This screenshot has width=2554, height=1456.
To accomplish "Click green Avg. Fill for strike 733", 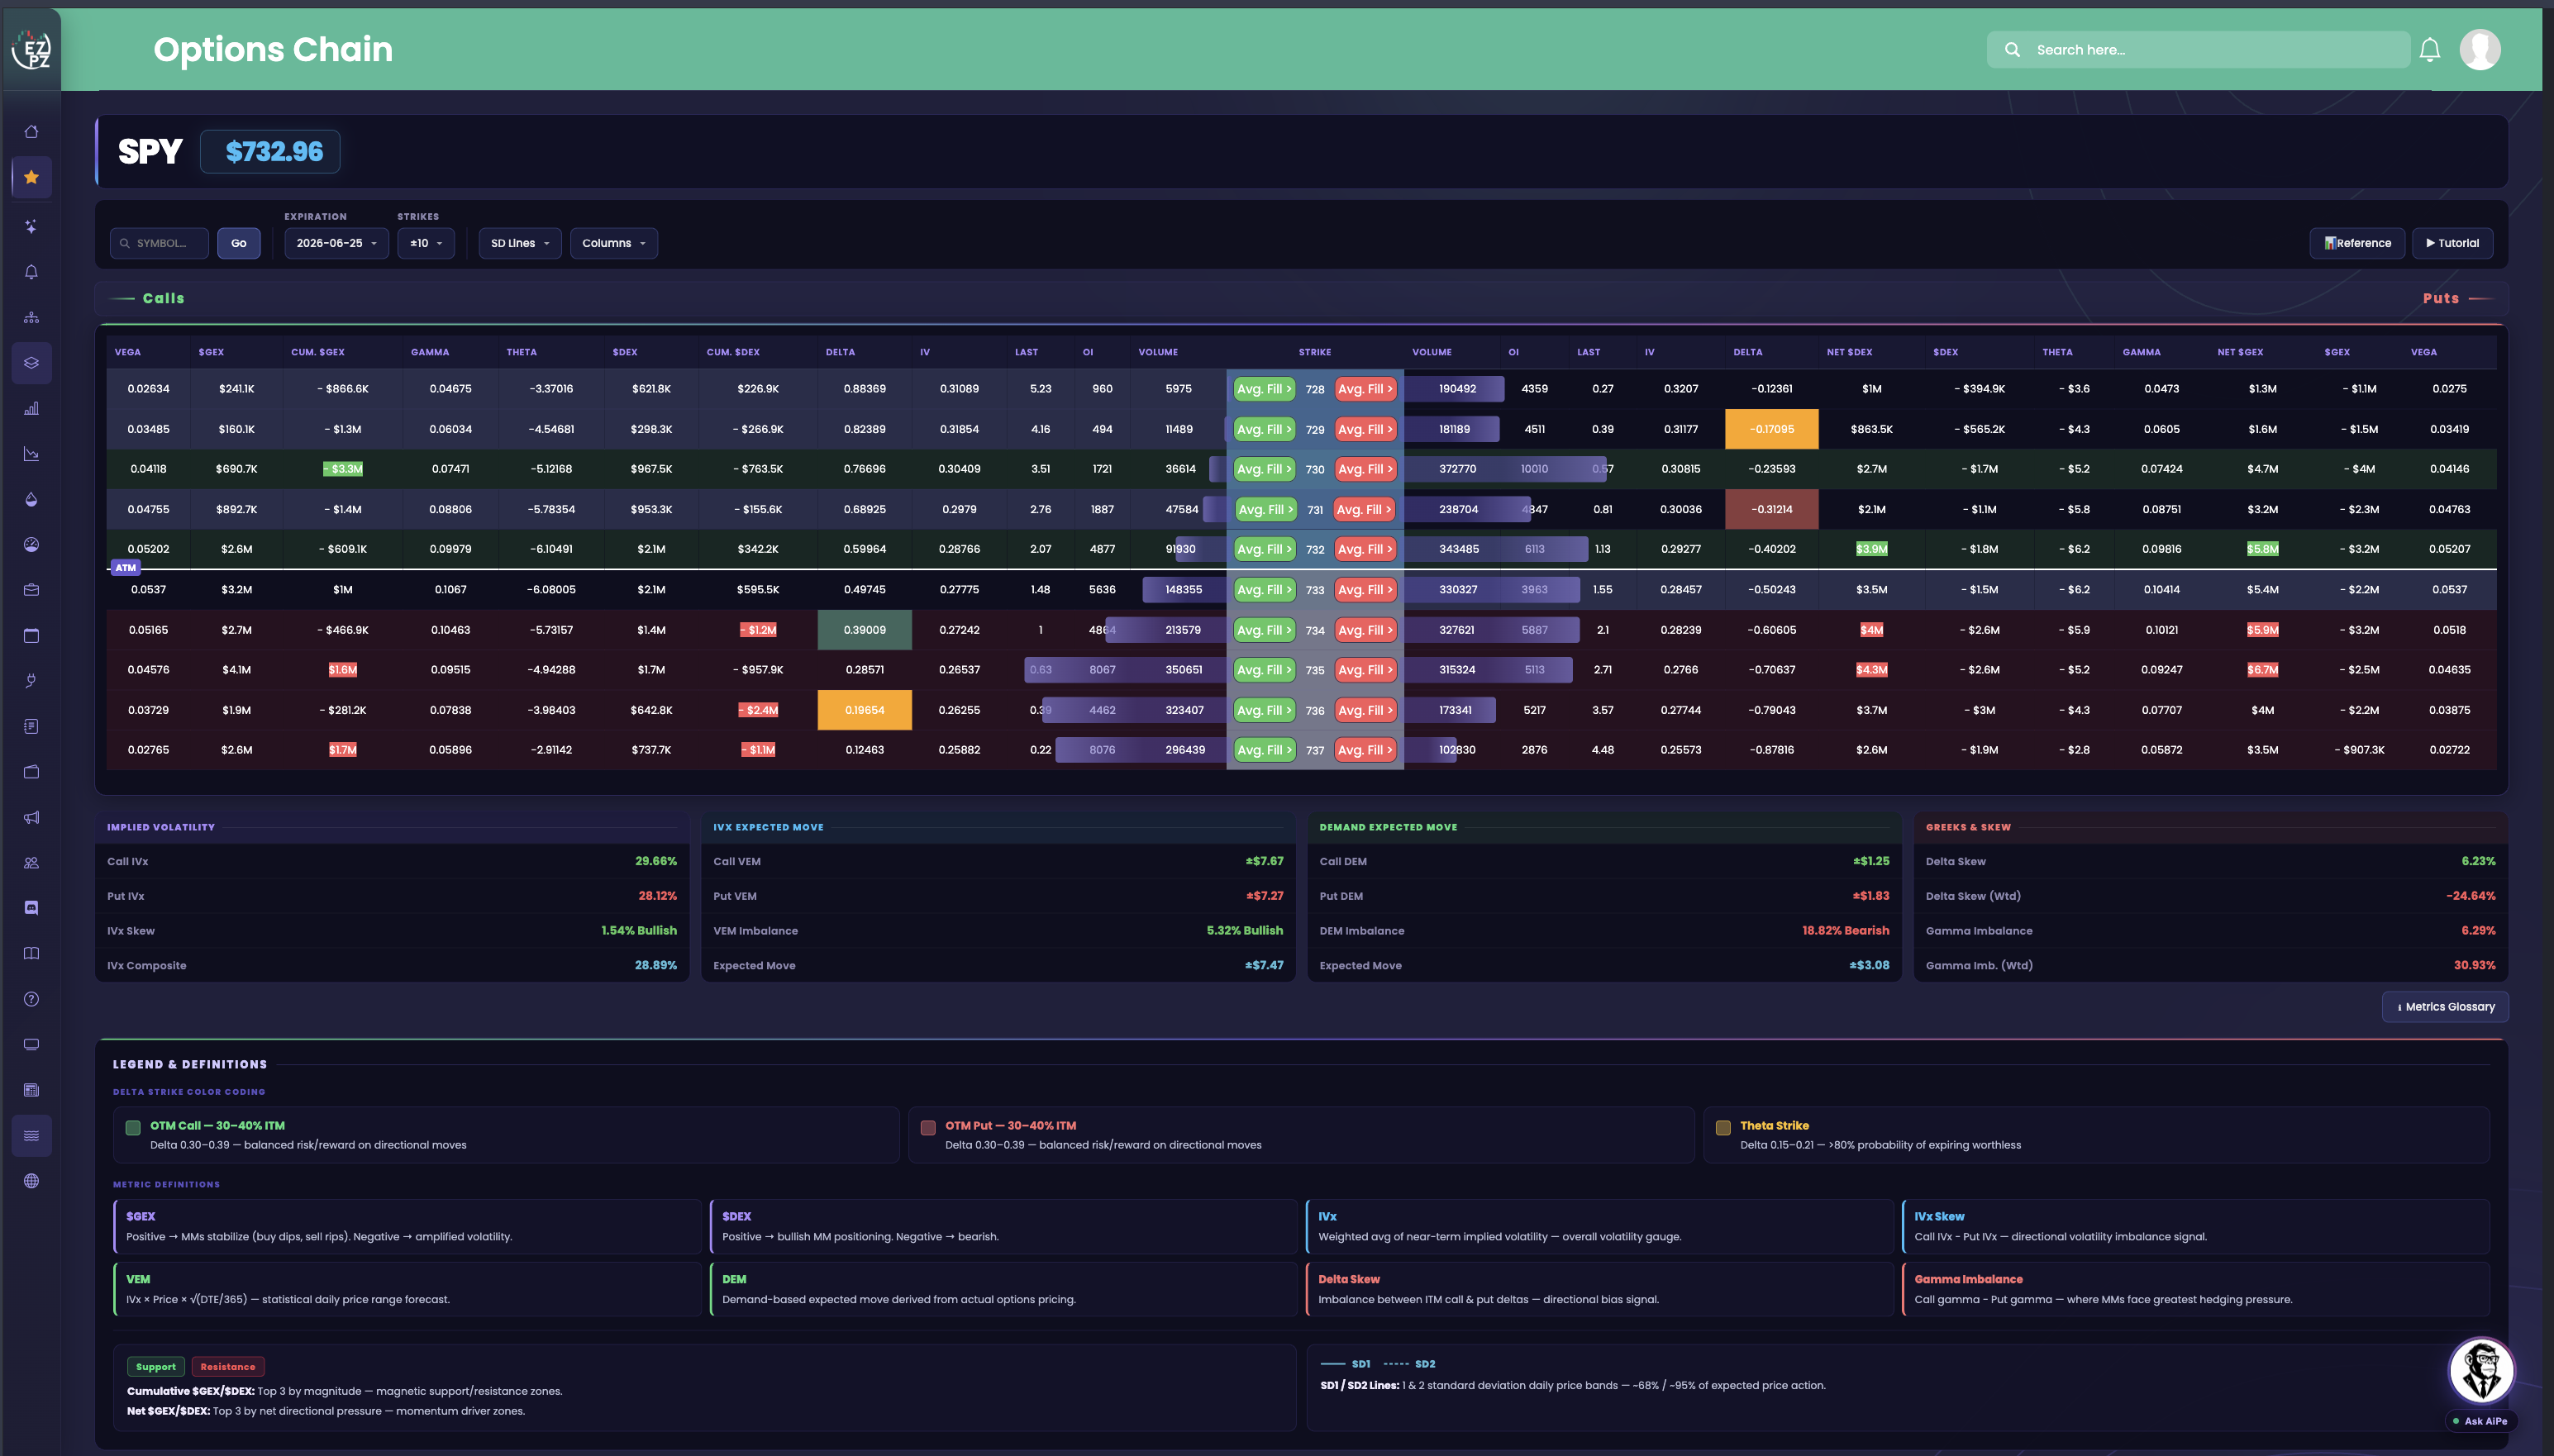I will tap(1265, 590).
